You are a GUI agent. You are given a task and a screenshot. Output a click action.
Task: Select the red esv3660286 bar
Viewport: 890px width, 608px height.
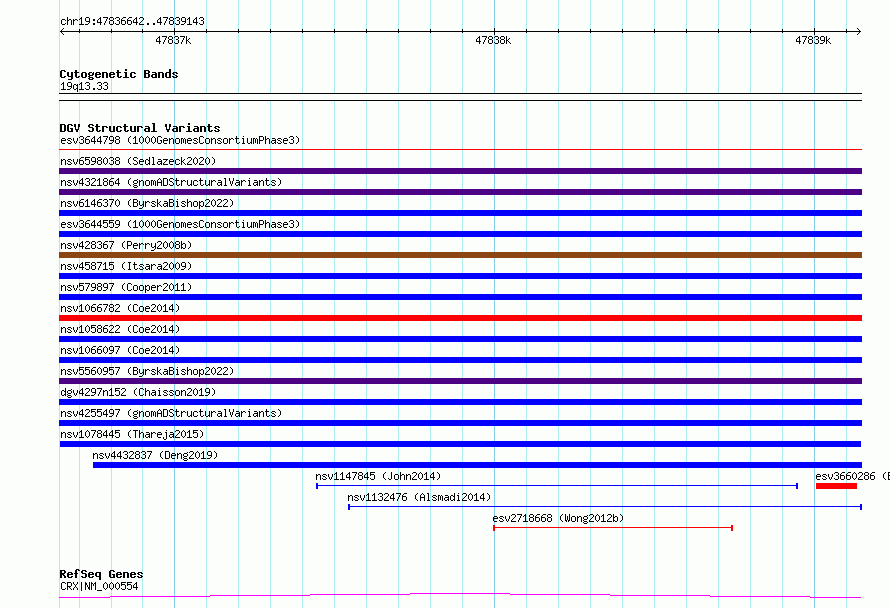836,486
